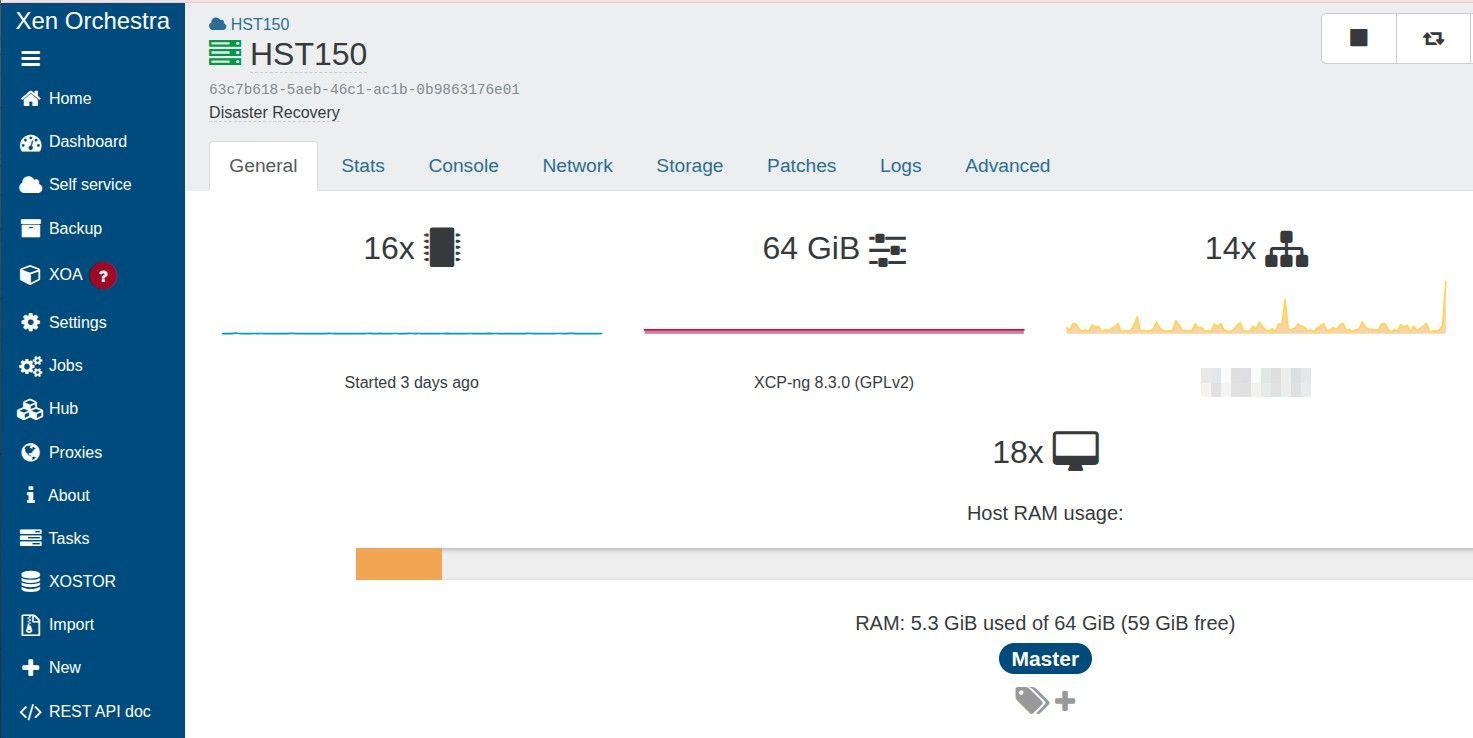Viewport: 1473px width, 738px height.
Task: Open the Backup sidebar section
Action: tap(75, 228)
